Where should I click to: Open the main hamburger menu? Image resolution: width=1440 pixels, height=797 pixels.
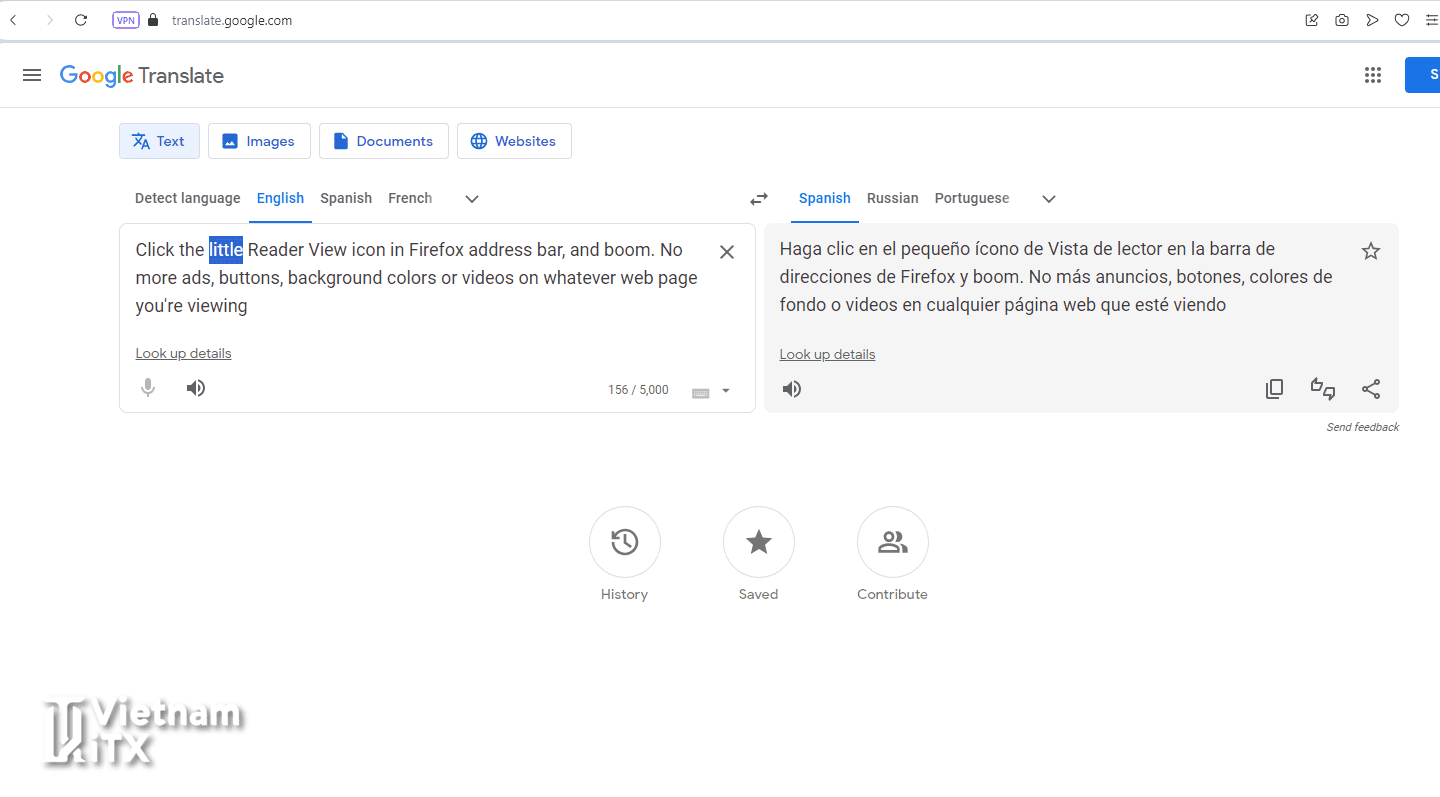[x=32, y=75]
